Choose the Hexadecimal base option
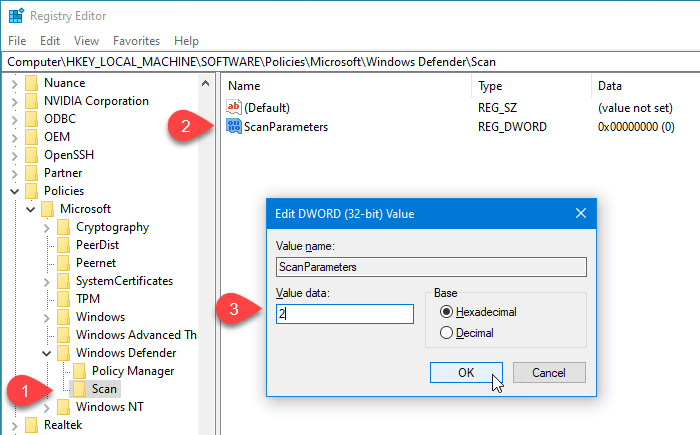Image resolution: width=700 pixels, height=435 pixels. click(478, 312)
